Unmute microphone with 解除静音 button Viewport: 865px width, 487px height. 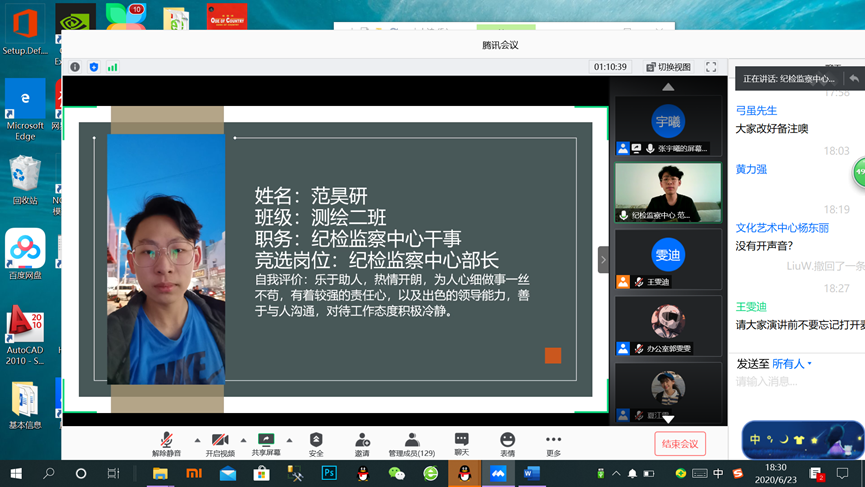pos(166,443)
